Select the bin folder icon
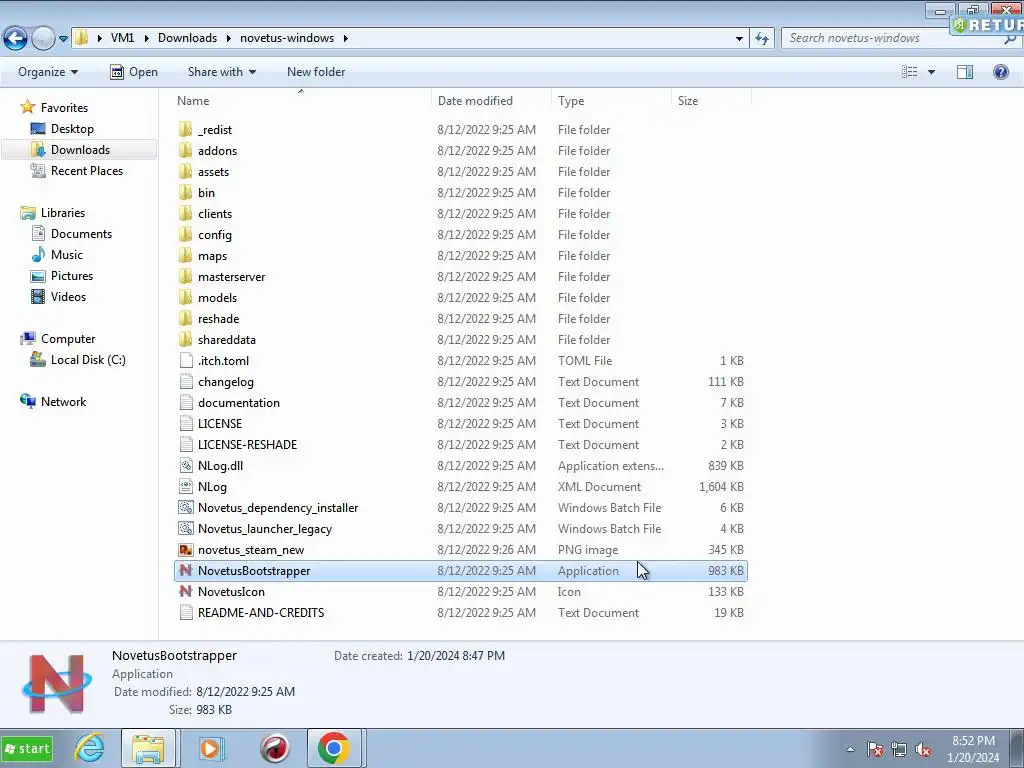The height and width of the screenshot is (768, 1024). point(185,193)
